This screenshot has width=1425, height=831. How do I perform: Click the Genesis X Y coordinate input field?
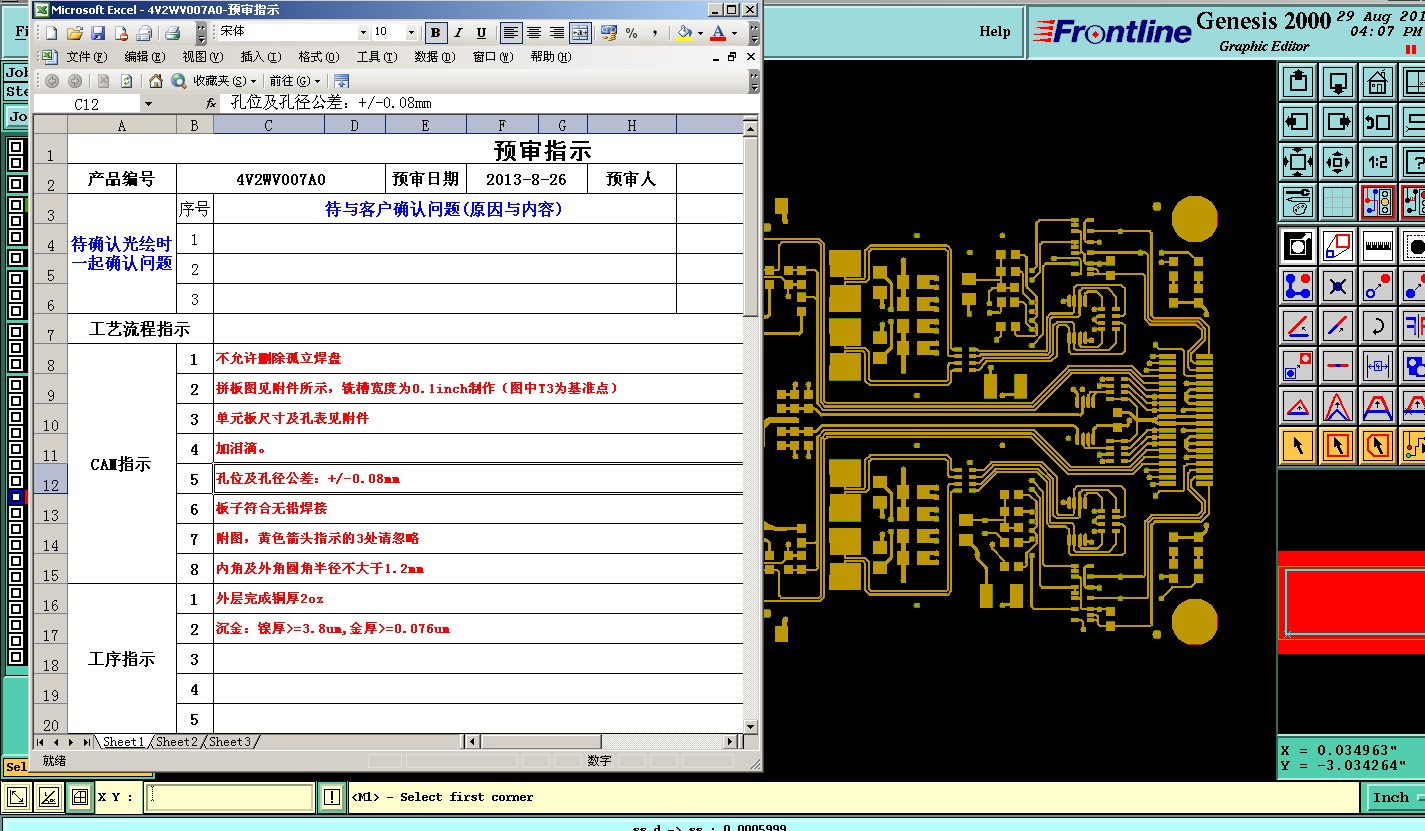coord(230,797)
